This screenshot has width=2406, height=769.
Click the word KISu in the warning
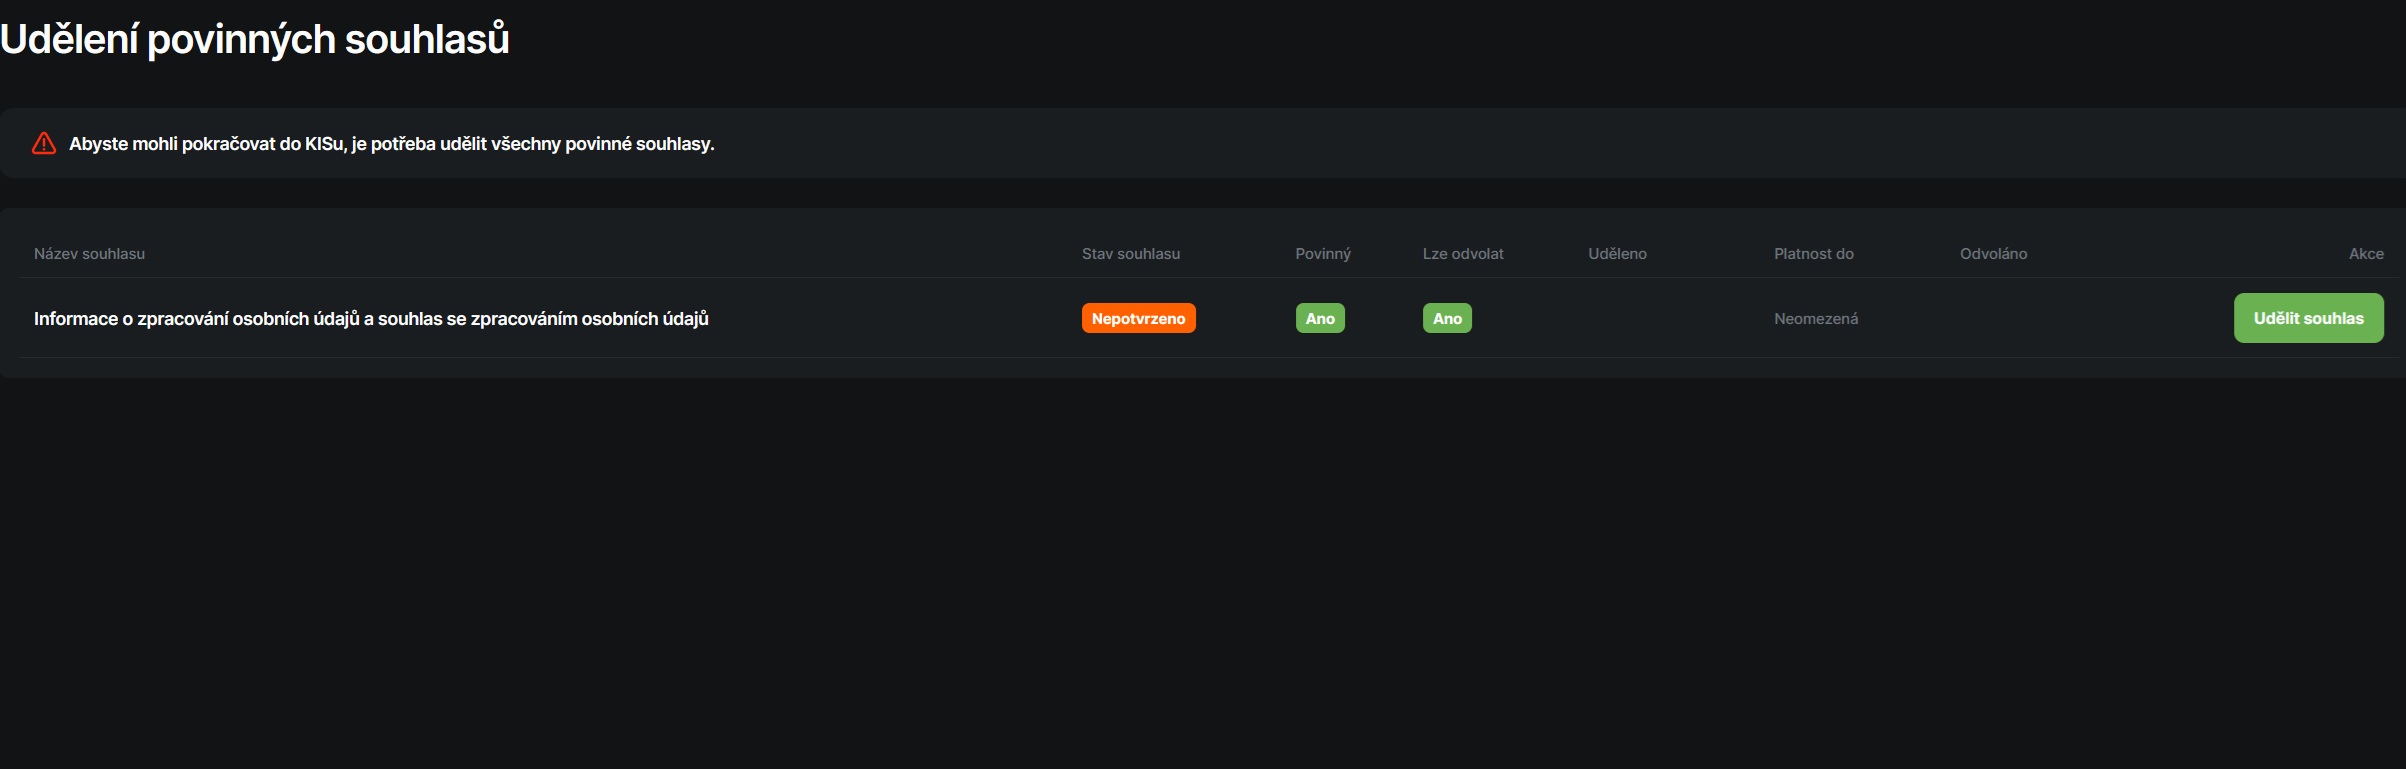click(x=324, y=144)
